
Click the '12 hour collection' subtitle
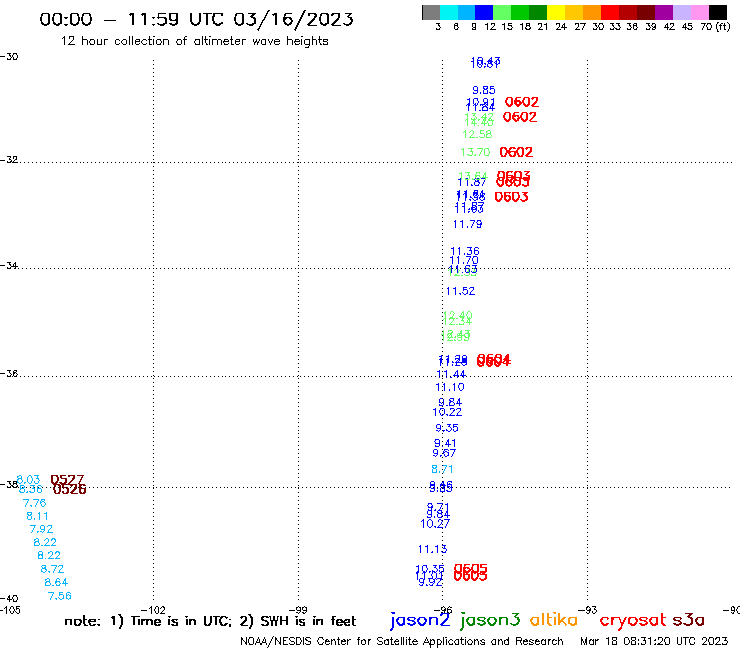194,41
